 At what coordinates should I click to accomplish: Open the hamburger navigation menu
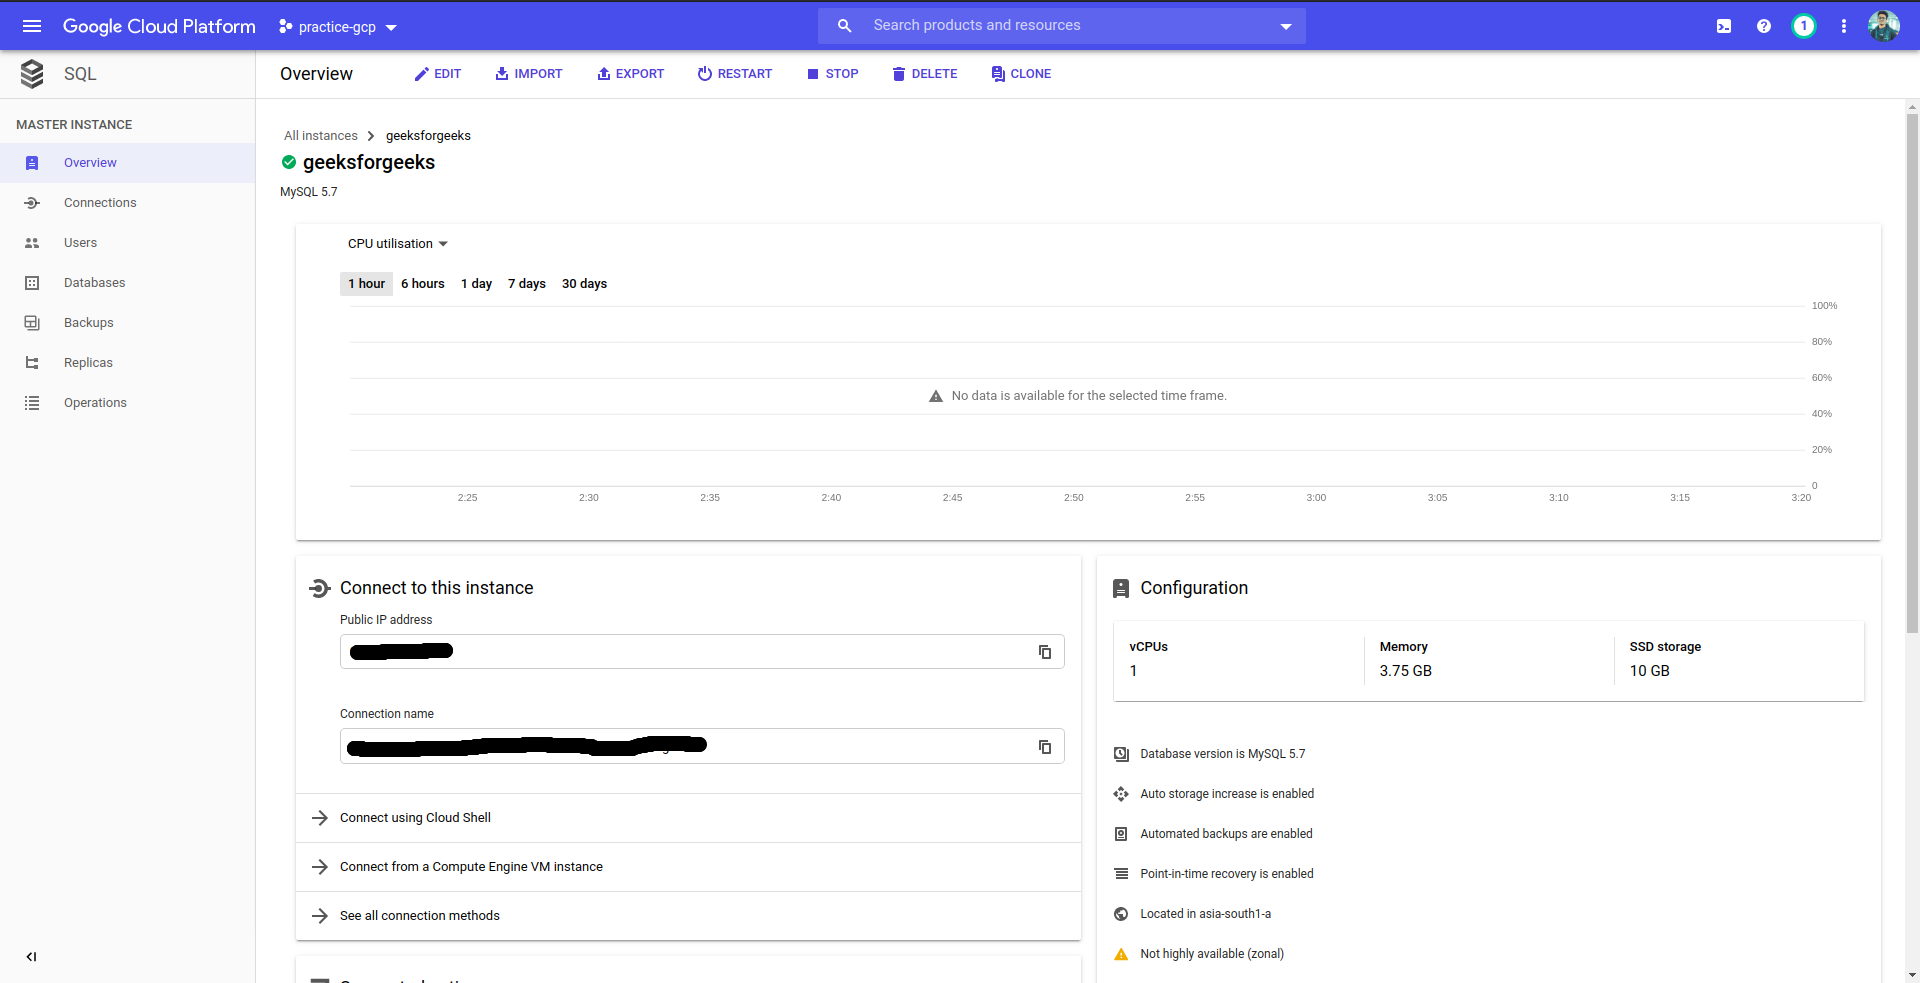click(32, 26)
